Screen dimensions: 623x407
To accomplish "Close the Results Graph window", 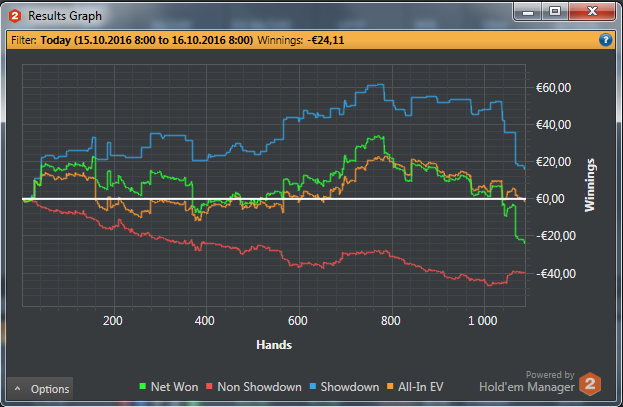I will [x=592, y=12].
